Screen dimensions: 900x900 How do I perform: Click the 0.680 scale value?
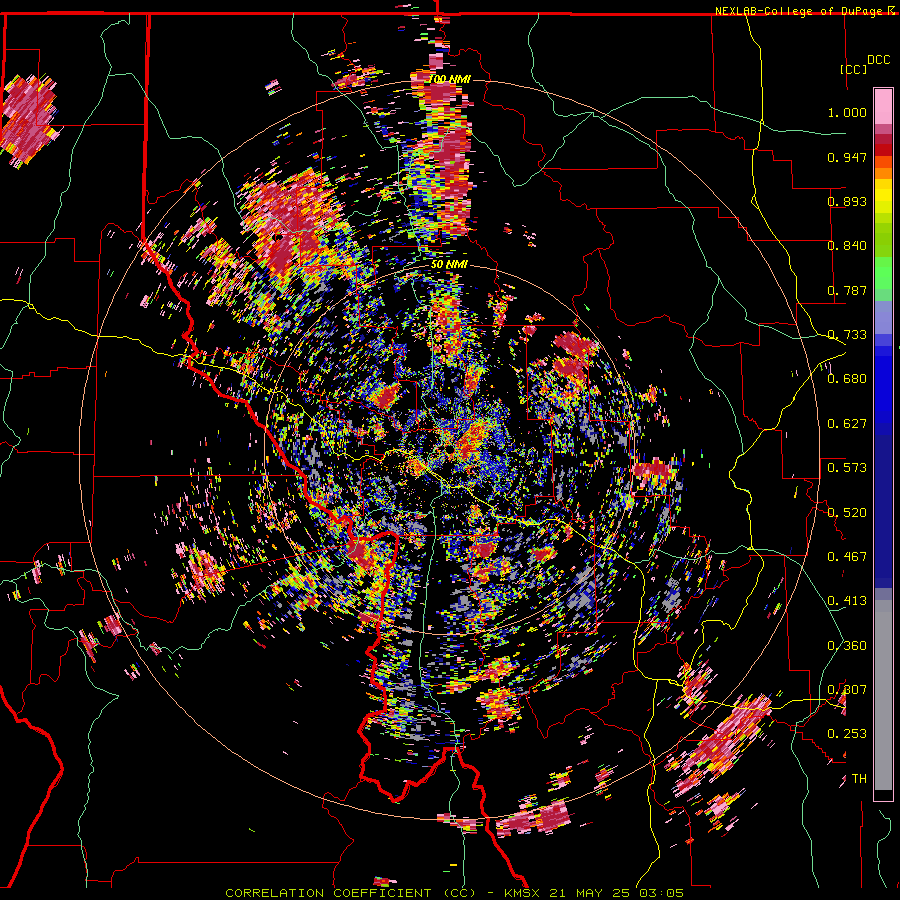click(x=847, y=378)
